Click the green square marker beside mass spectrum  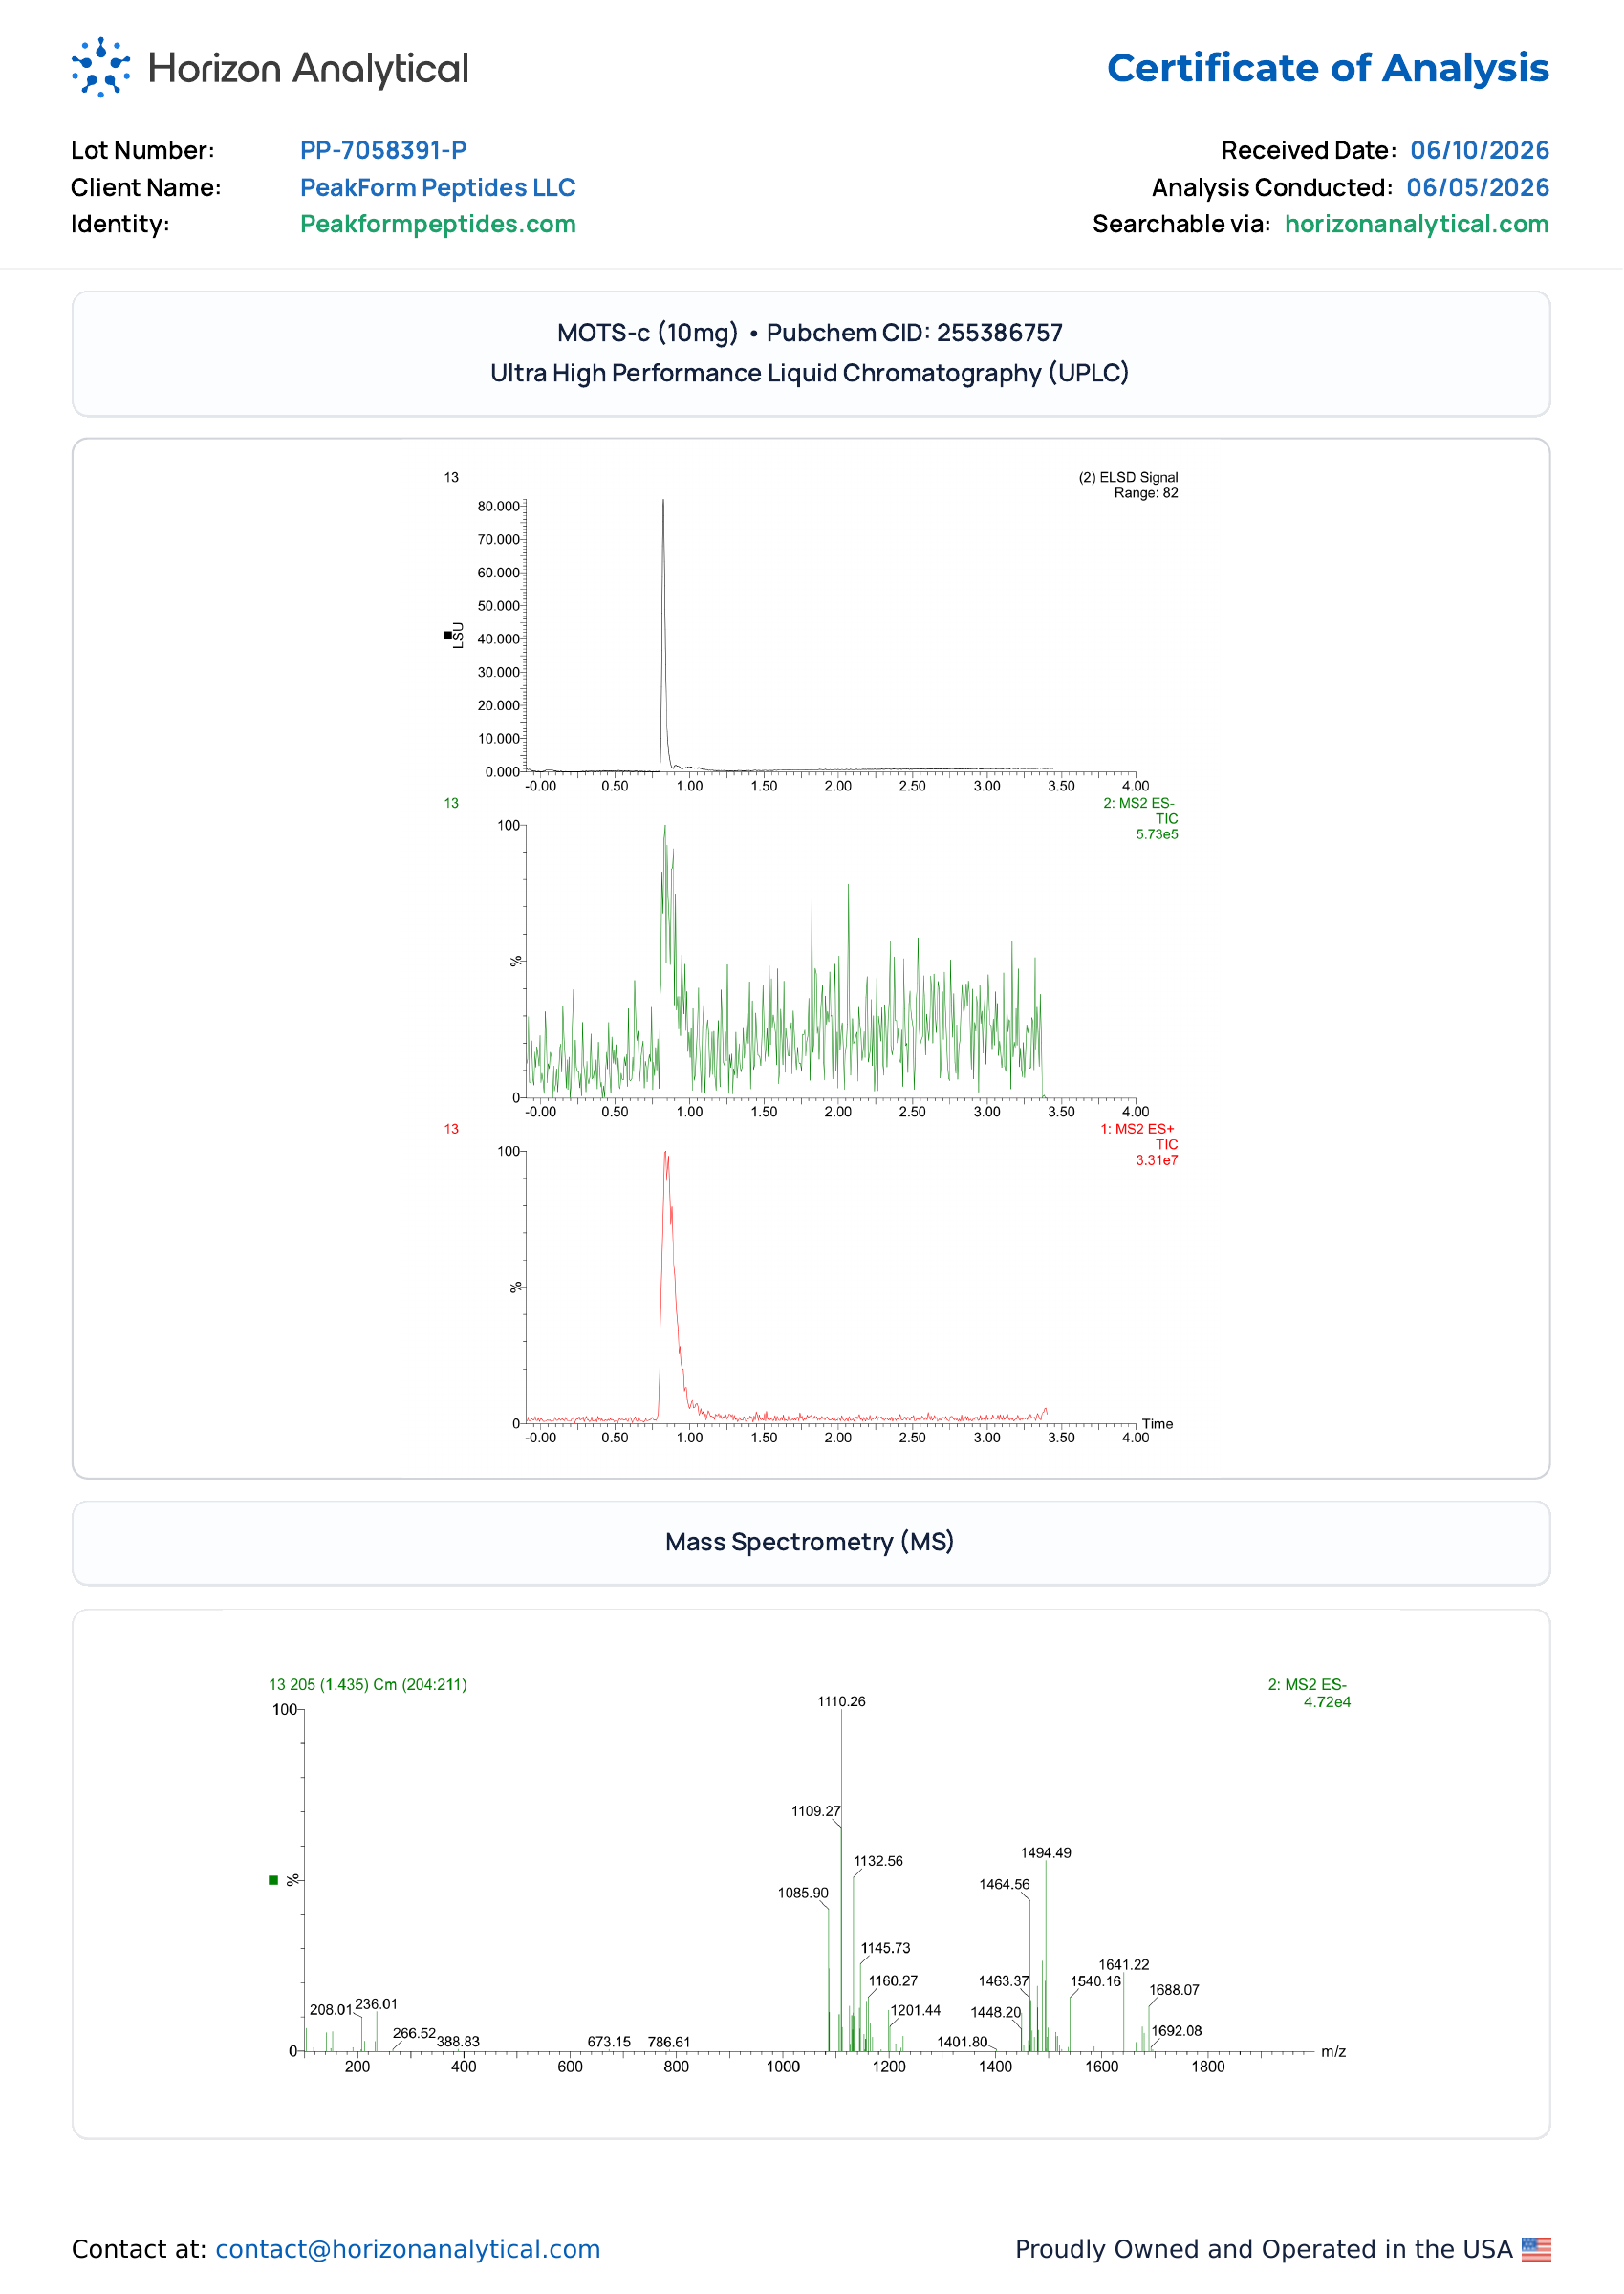pos(273,1880)
